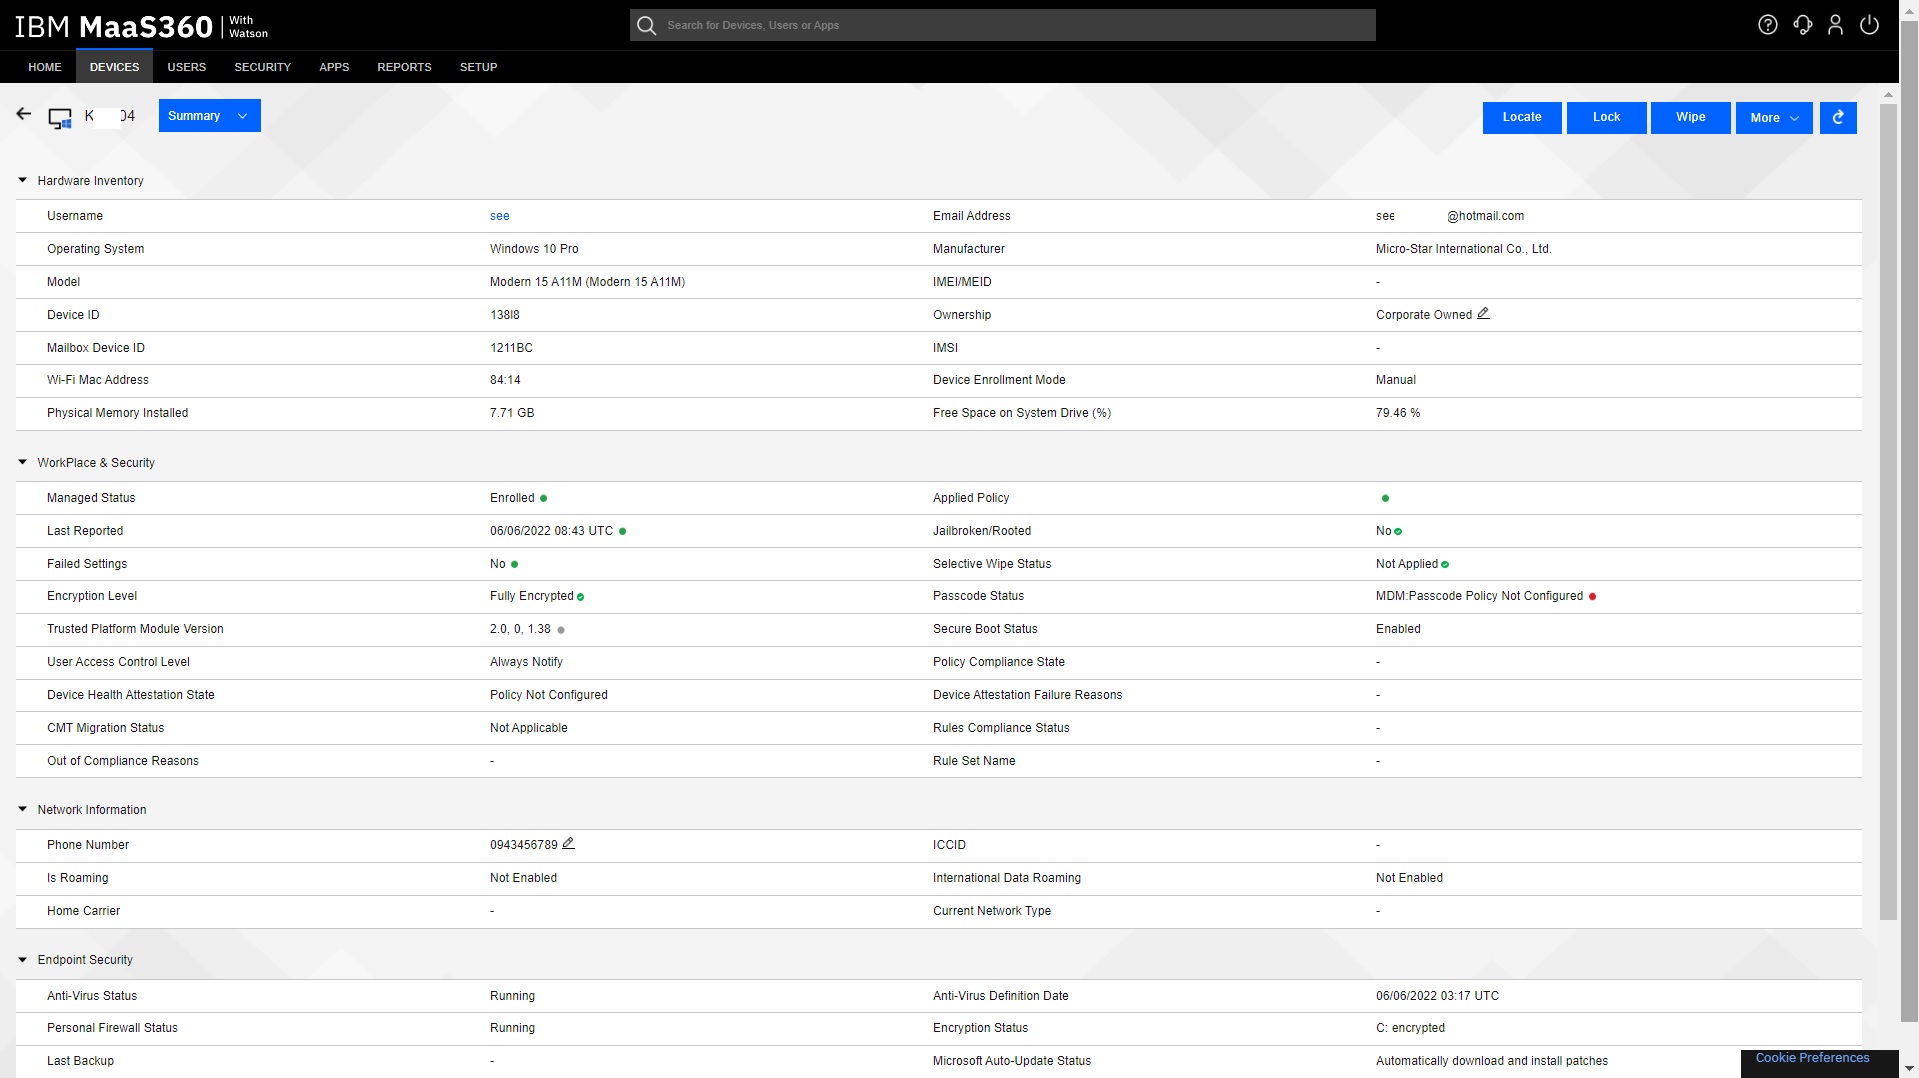Open the USERS menu
Image resolution: width=1919 pixels, height=1078 pixels.
click(x=186, y=67)
